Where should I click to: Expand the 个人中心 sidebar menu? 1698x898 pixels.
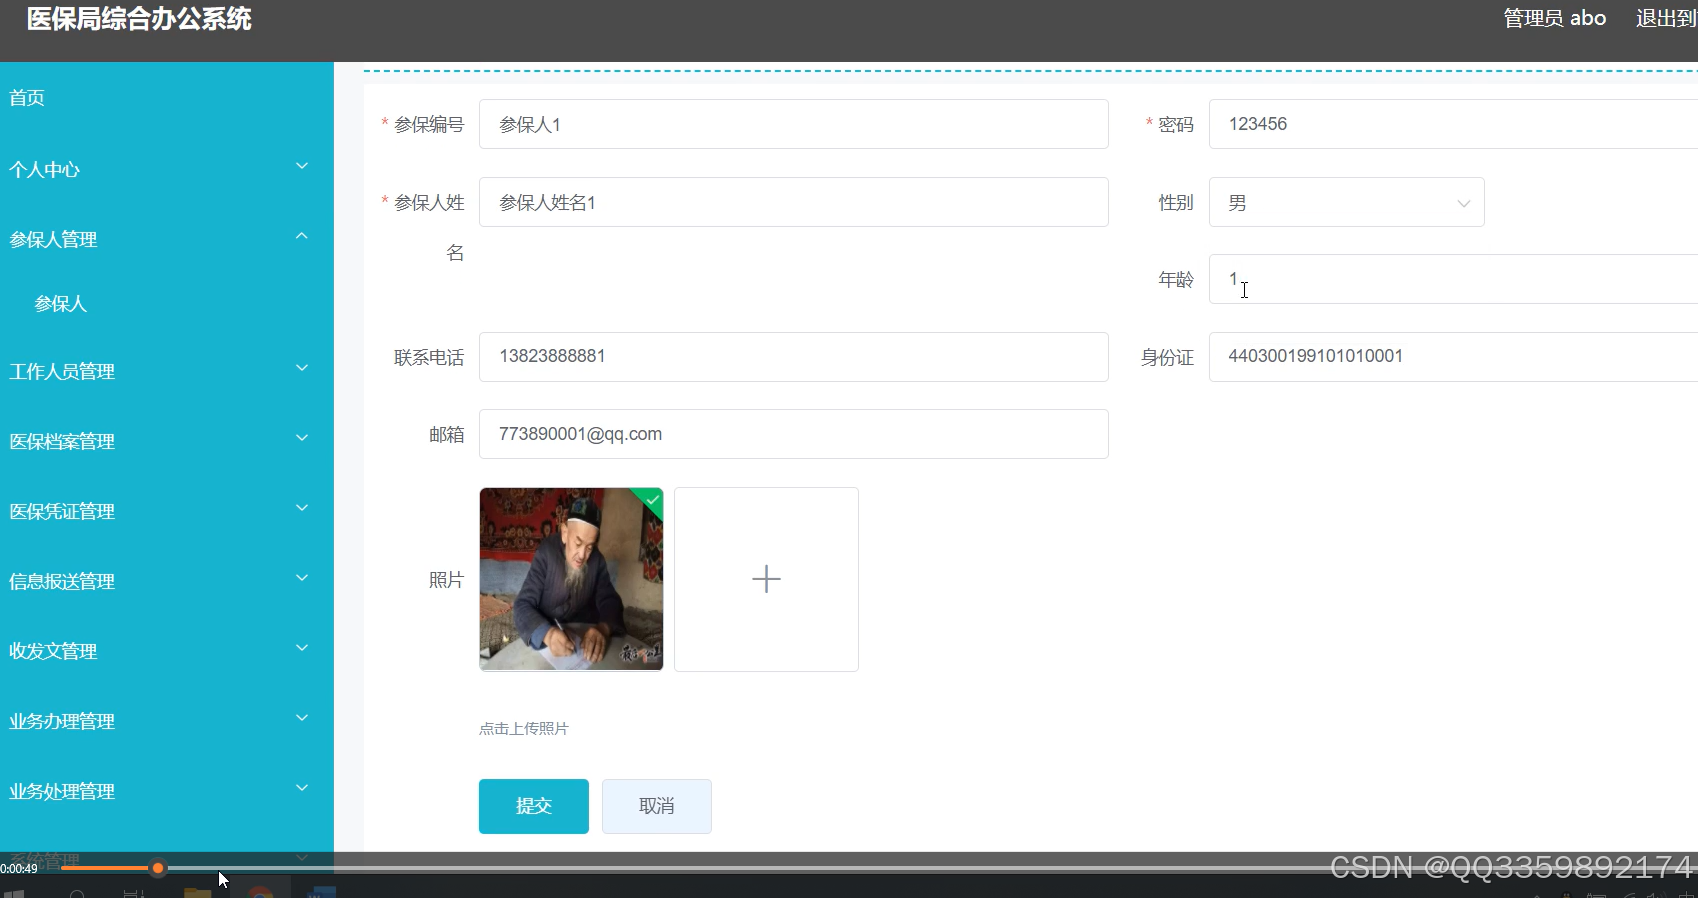[166, 169]
